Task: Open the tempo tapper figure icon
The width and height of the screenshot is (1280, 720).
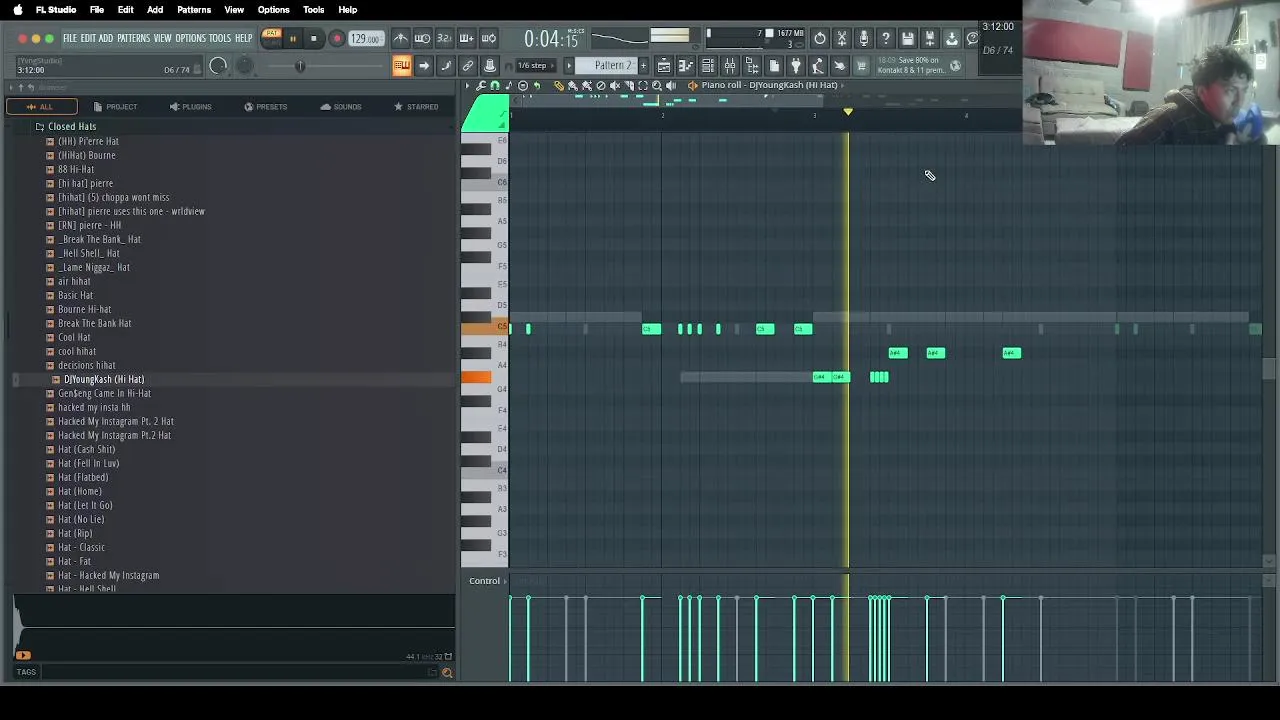Action: point(818,66)
